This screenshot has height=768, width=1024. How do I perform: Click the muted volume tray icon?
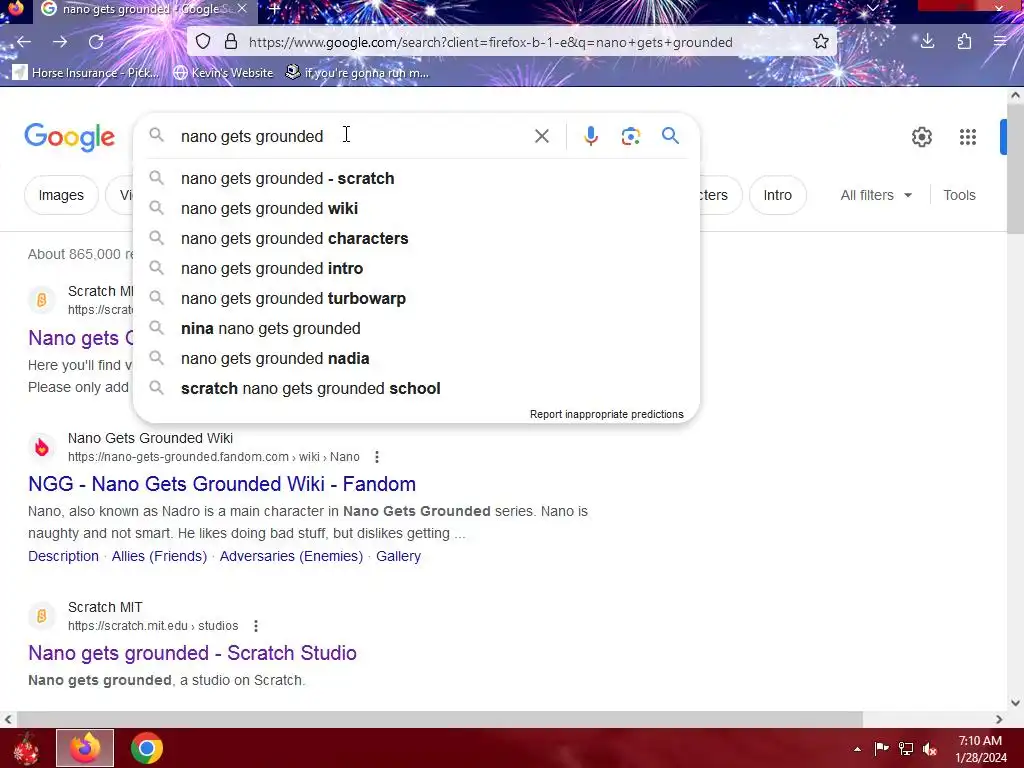930,749
